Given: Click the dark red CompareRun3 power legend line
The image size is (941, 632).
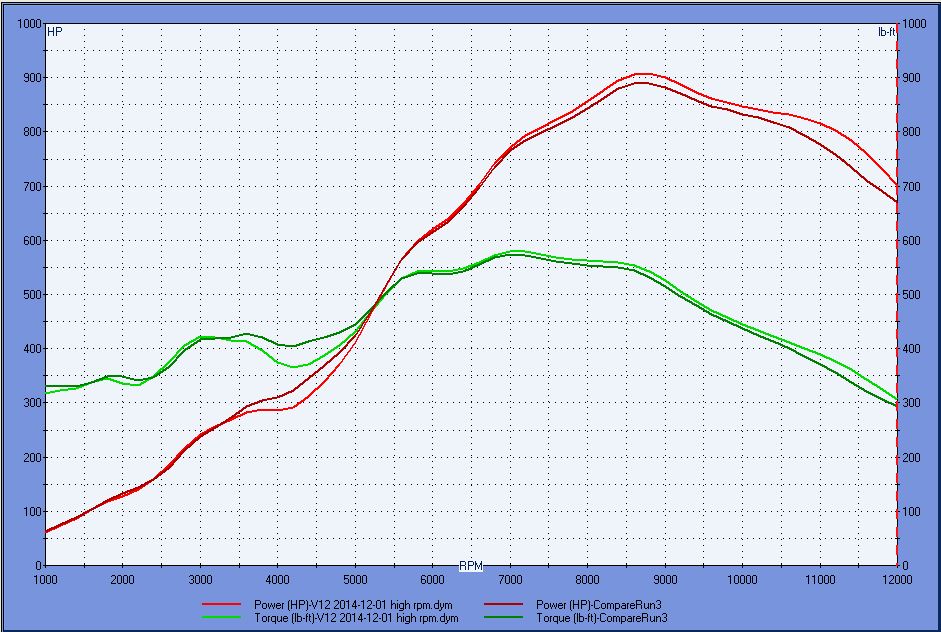Looking at the screenshot, I should (507, 605).
